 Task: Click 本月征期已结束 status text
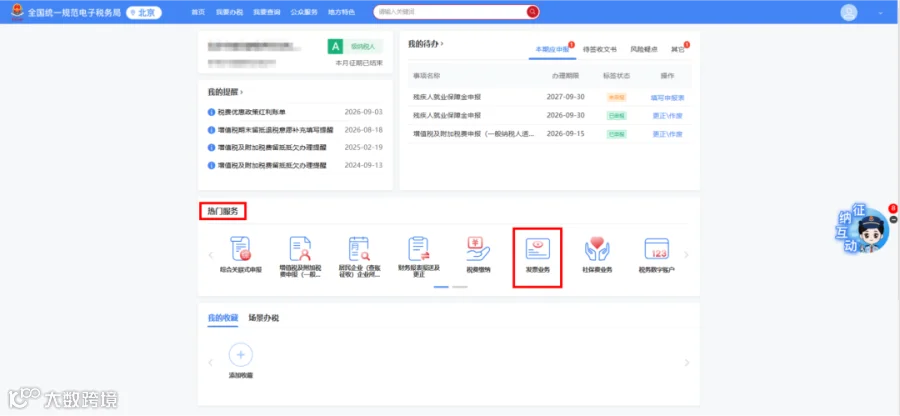(x=359, y=63)
